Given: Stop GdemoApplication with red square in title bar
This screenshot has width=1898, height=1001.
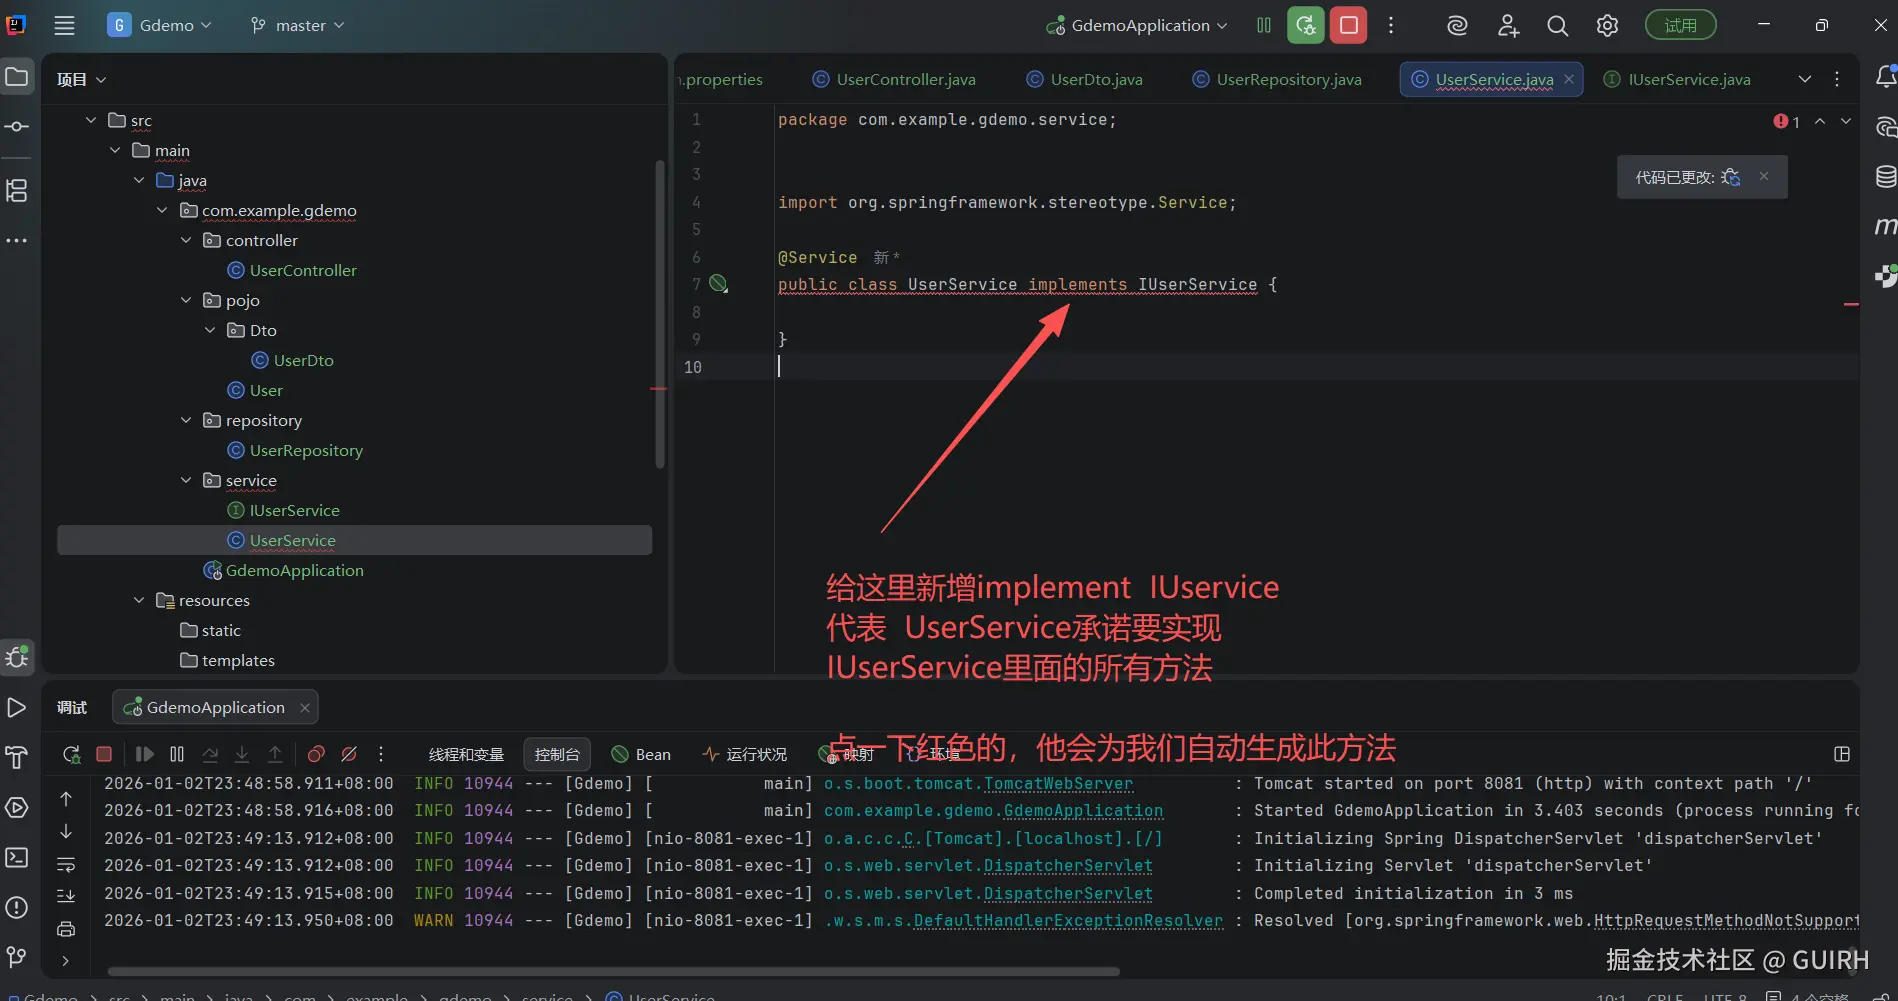Looking at the screenshot, I should point(1348,25).
